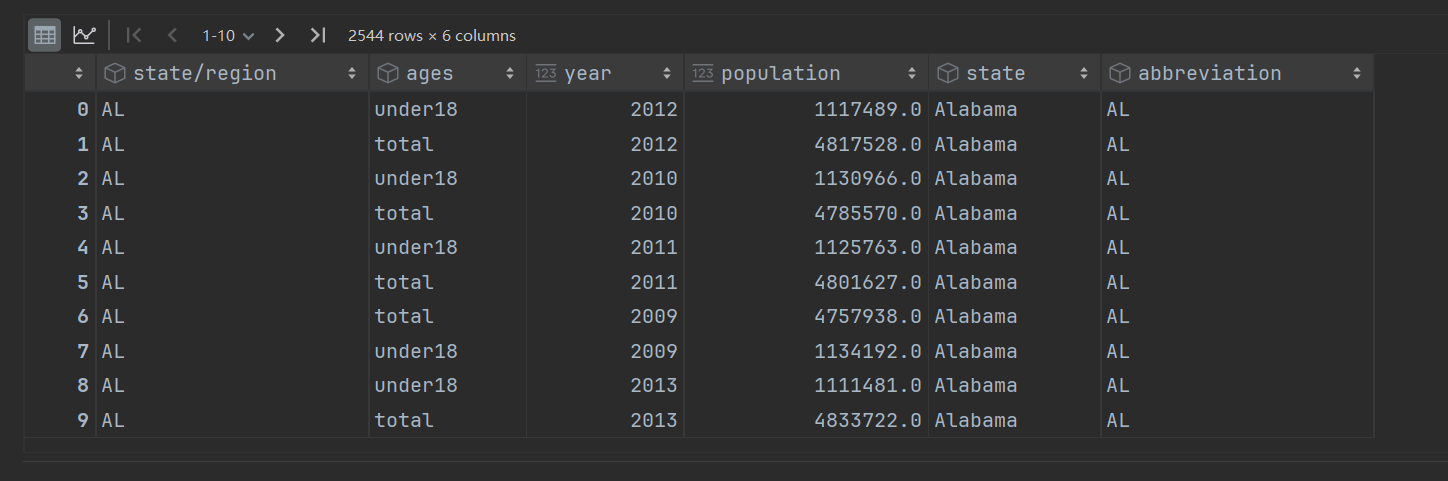Jump to last page arrow

click(x=317, y=35)
